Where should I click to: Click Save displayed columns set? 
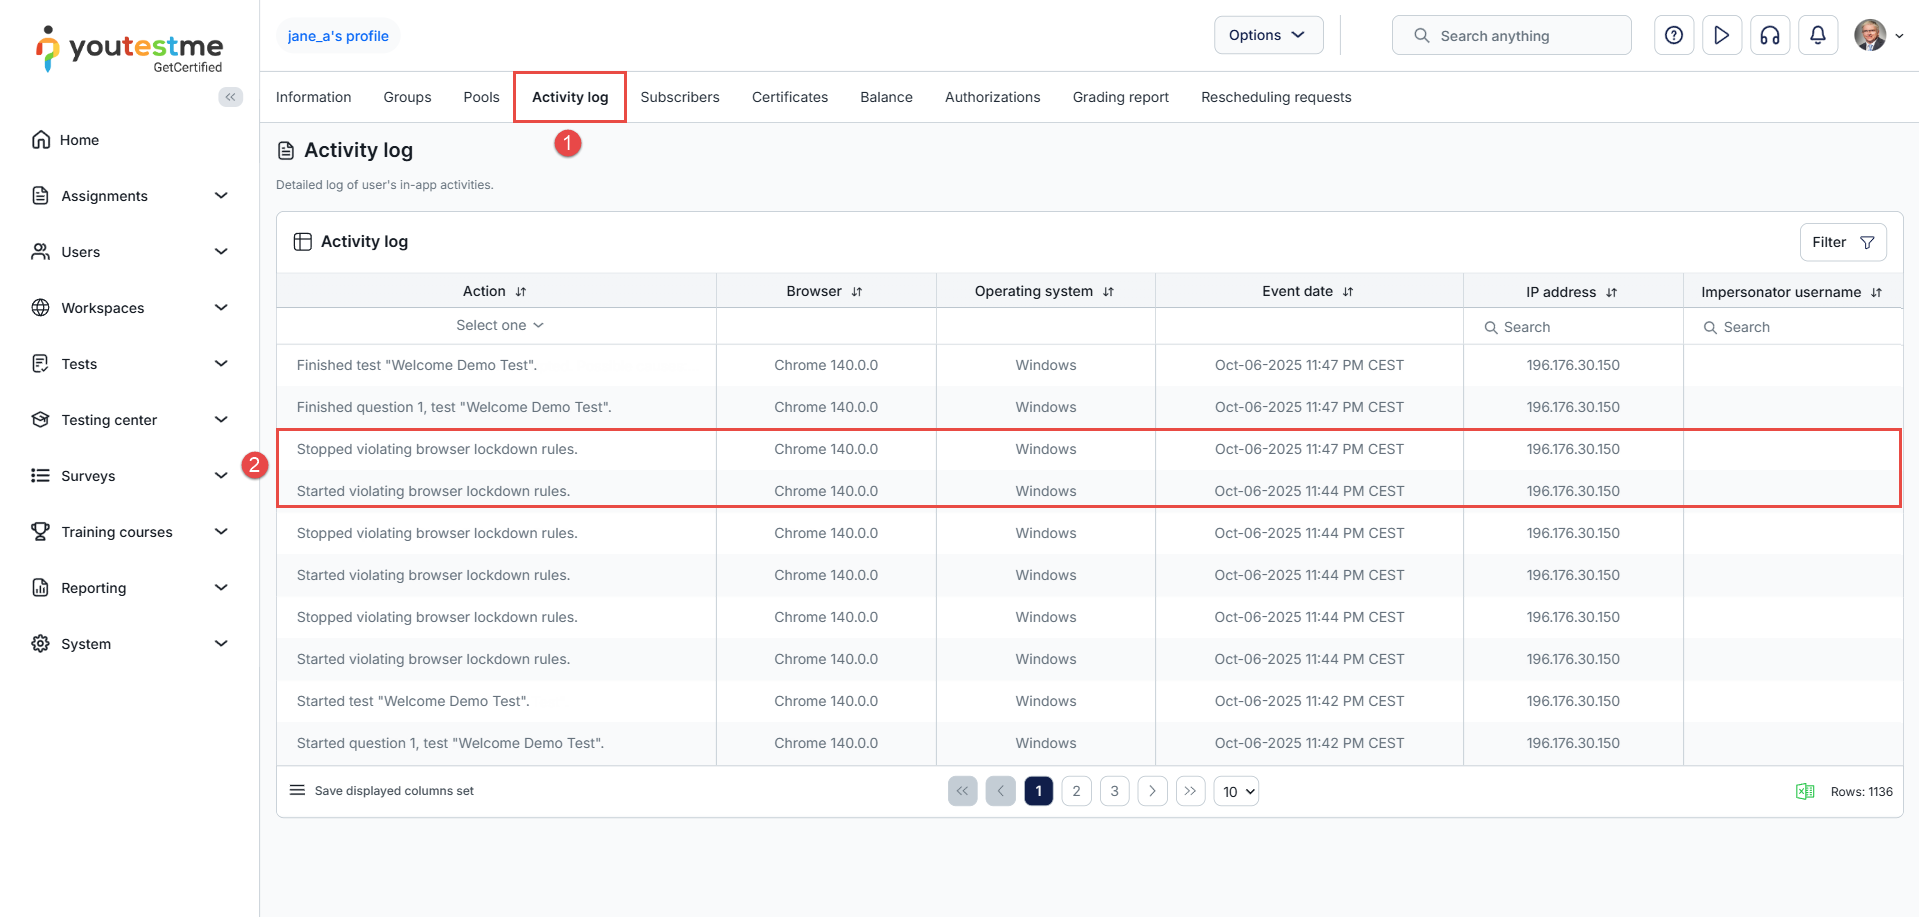[x=393, y=791]
